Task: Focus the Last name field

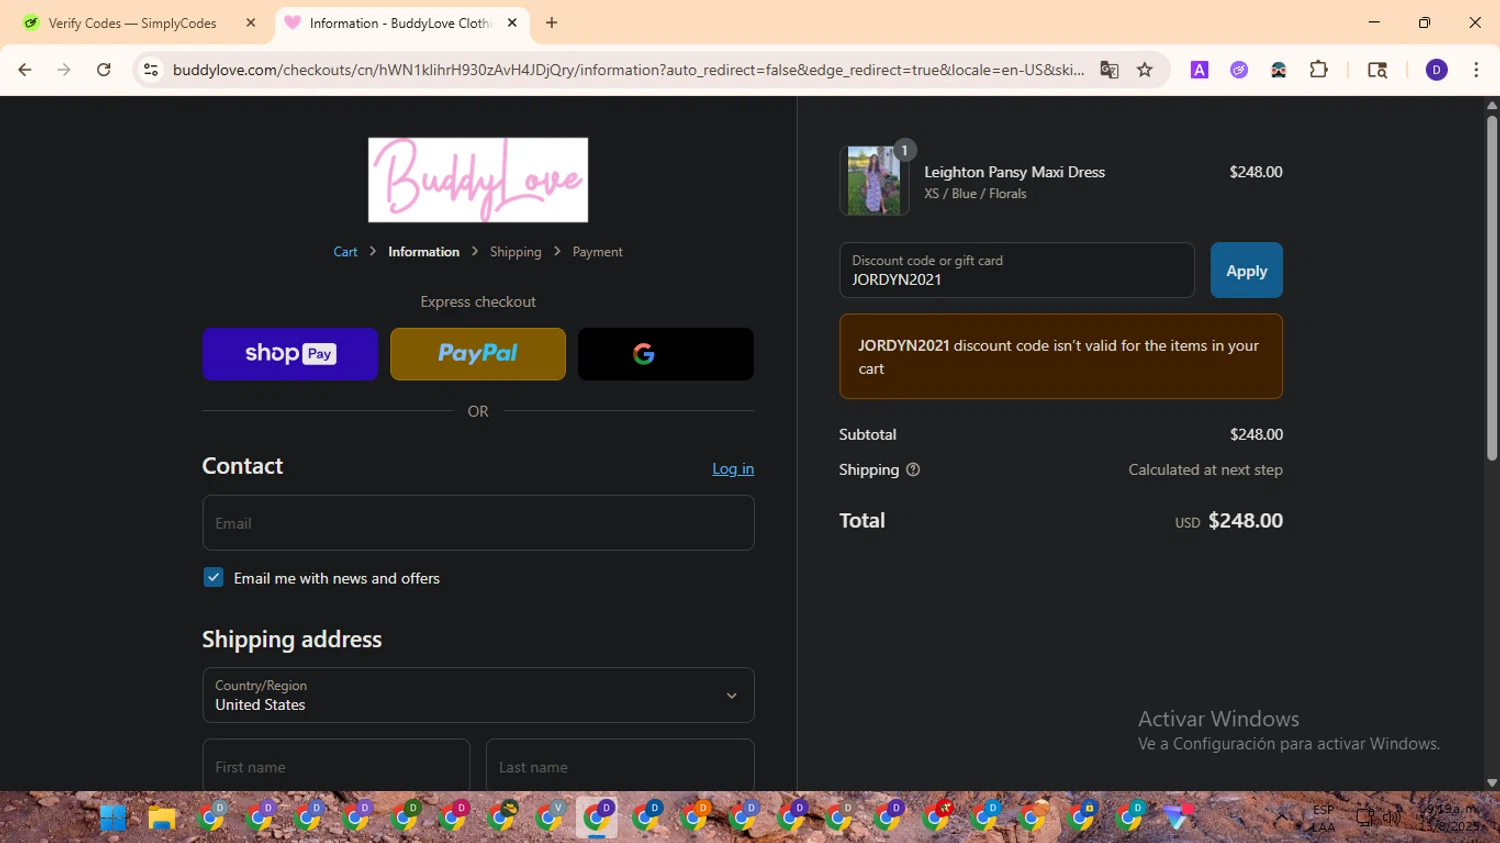Action: click(620, 766)
